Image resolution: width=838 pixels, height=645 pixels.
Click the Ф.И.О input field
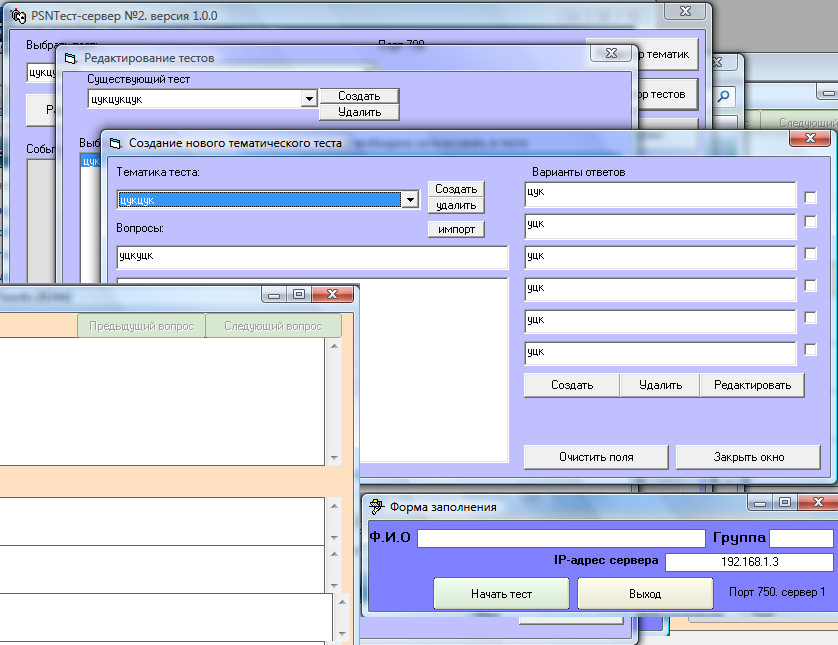(x=561, y=538)
